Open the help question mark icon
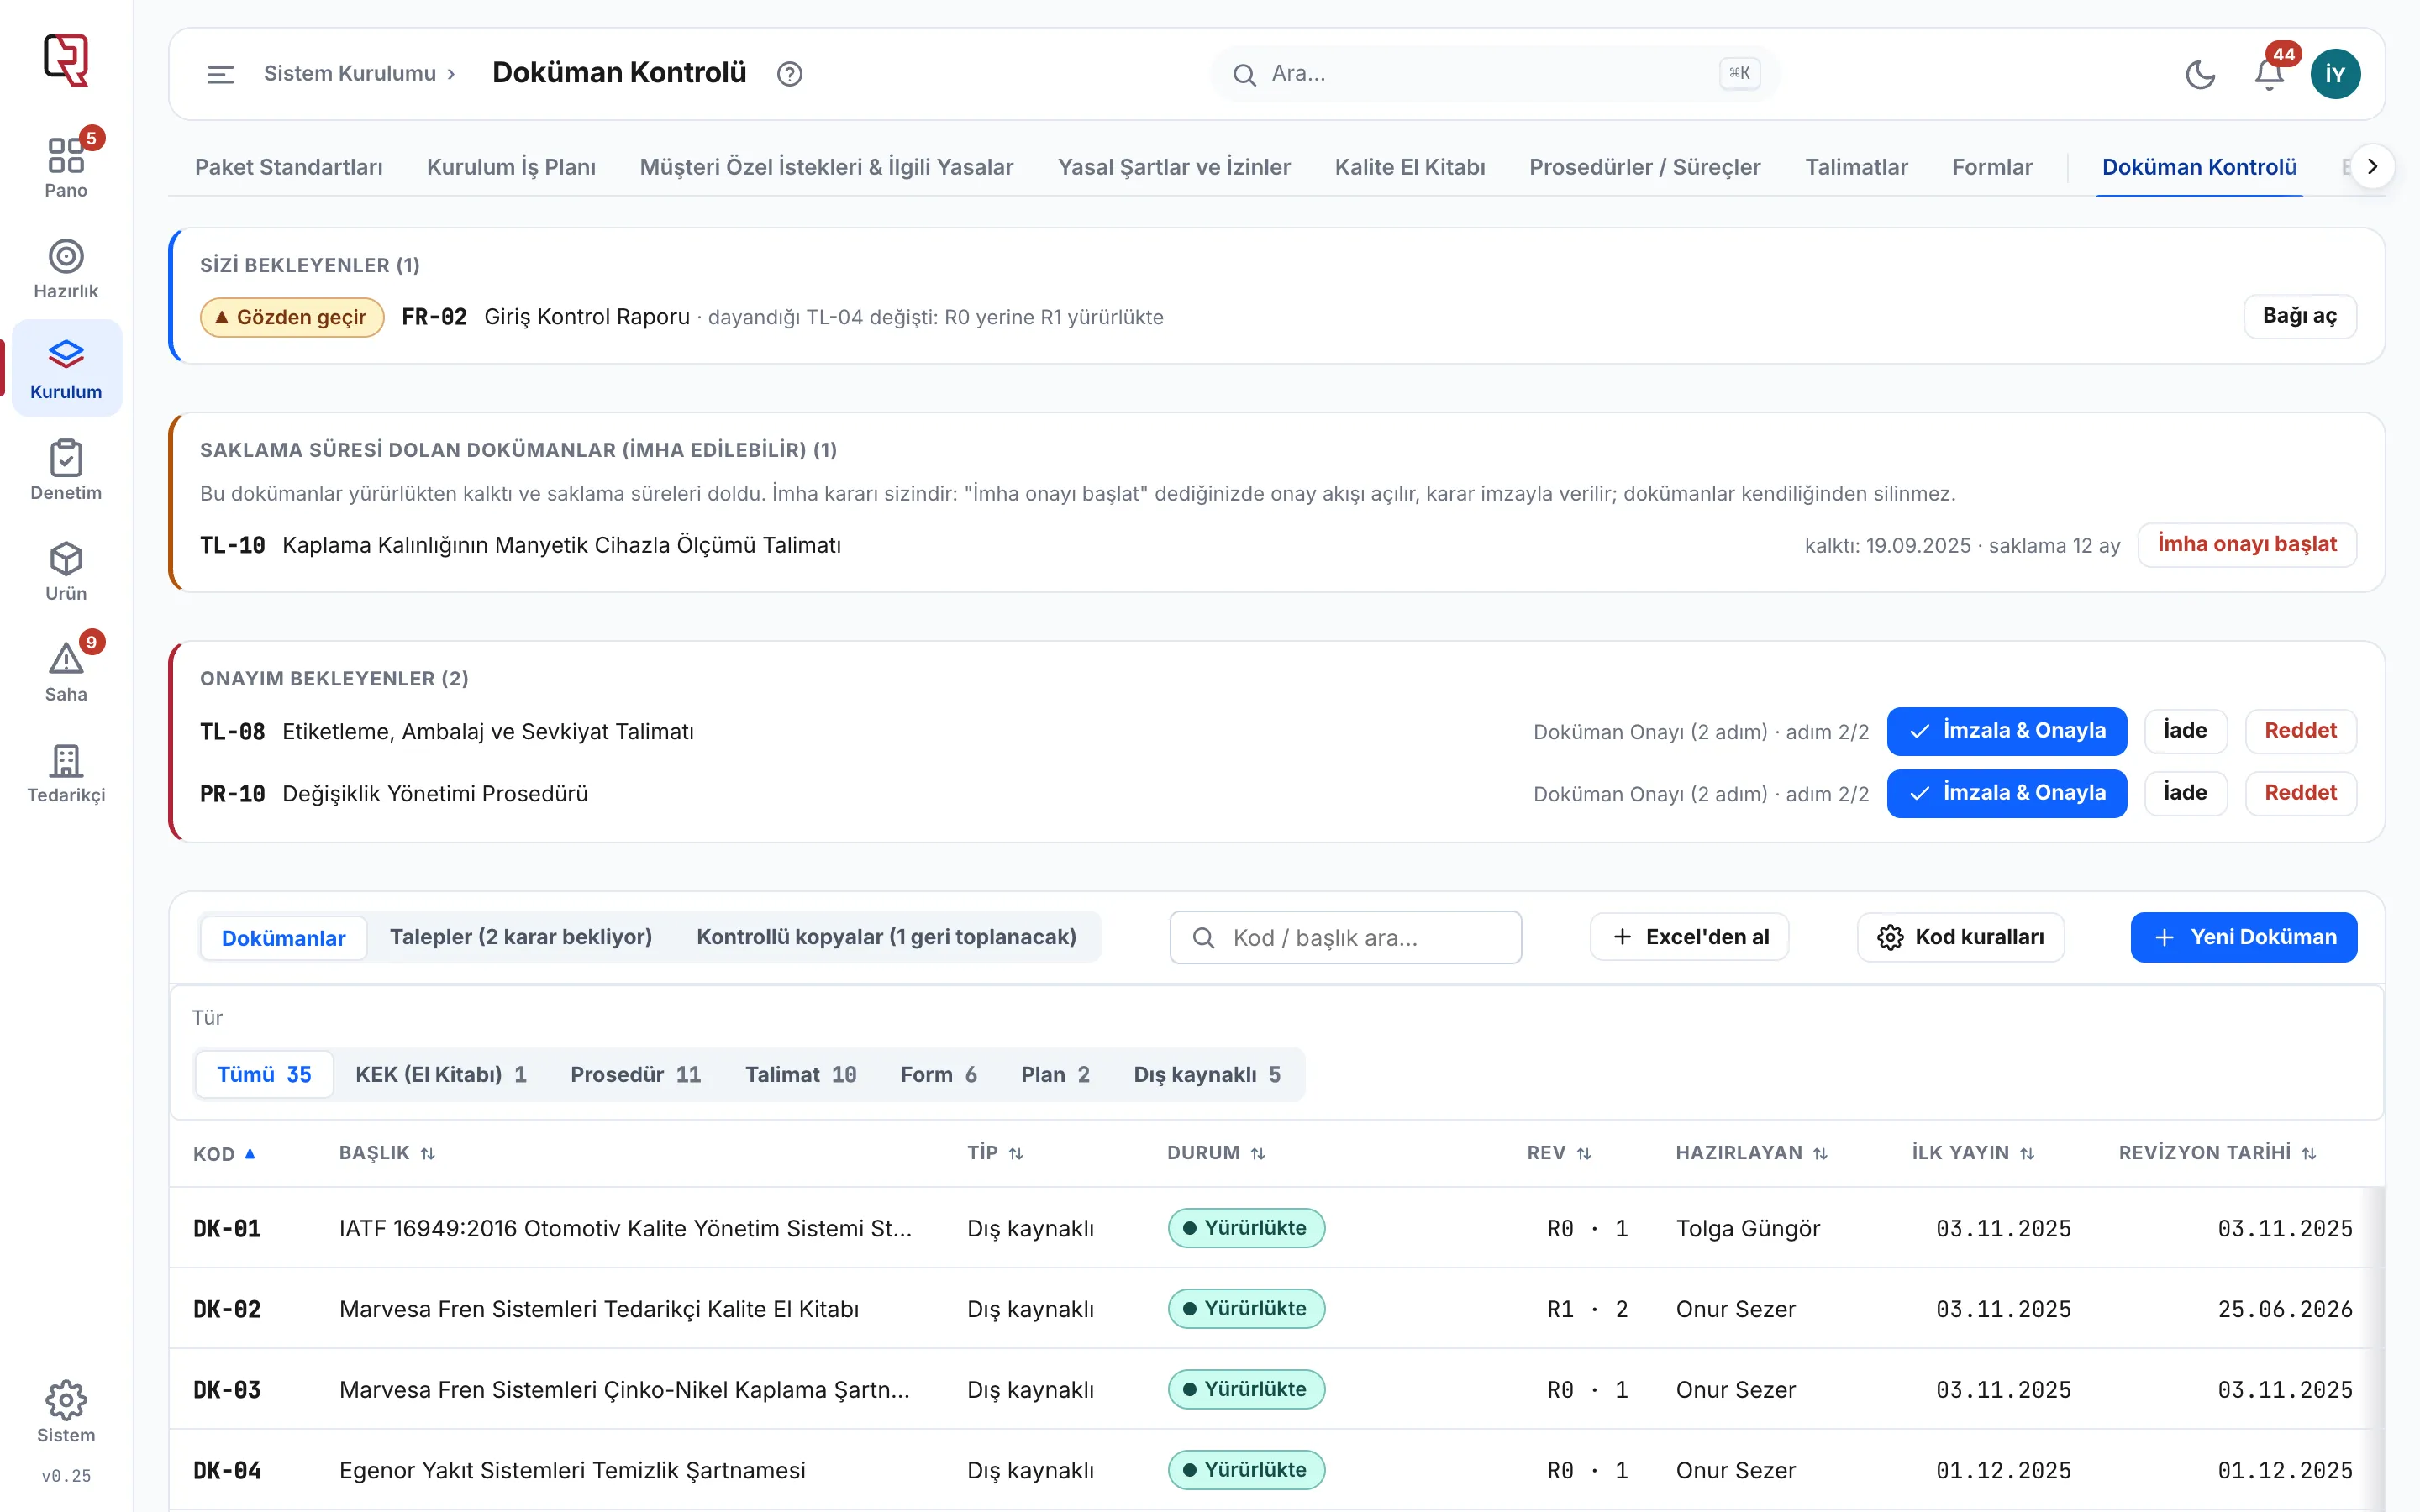Screen dimensions: 2420x1512 [790, 74]
